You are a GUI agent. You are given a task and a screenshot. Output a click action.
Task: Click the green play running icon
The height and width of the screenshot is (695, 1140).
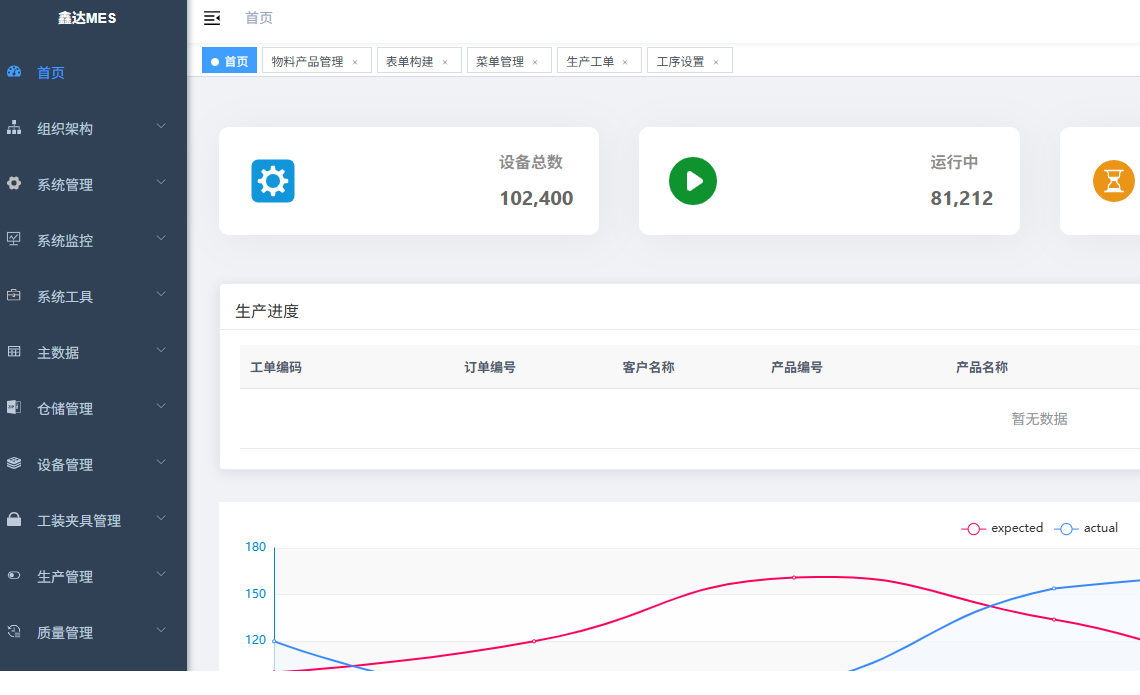pos(693,181)
